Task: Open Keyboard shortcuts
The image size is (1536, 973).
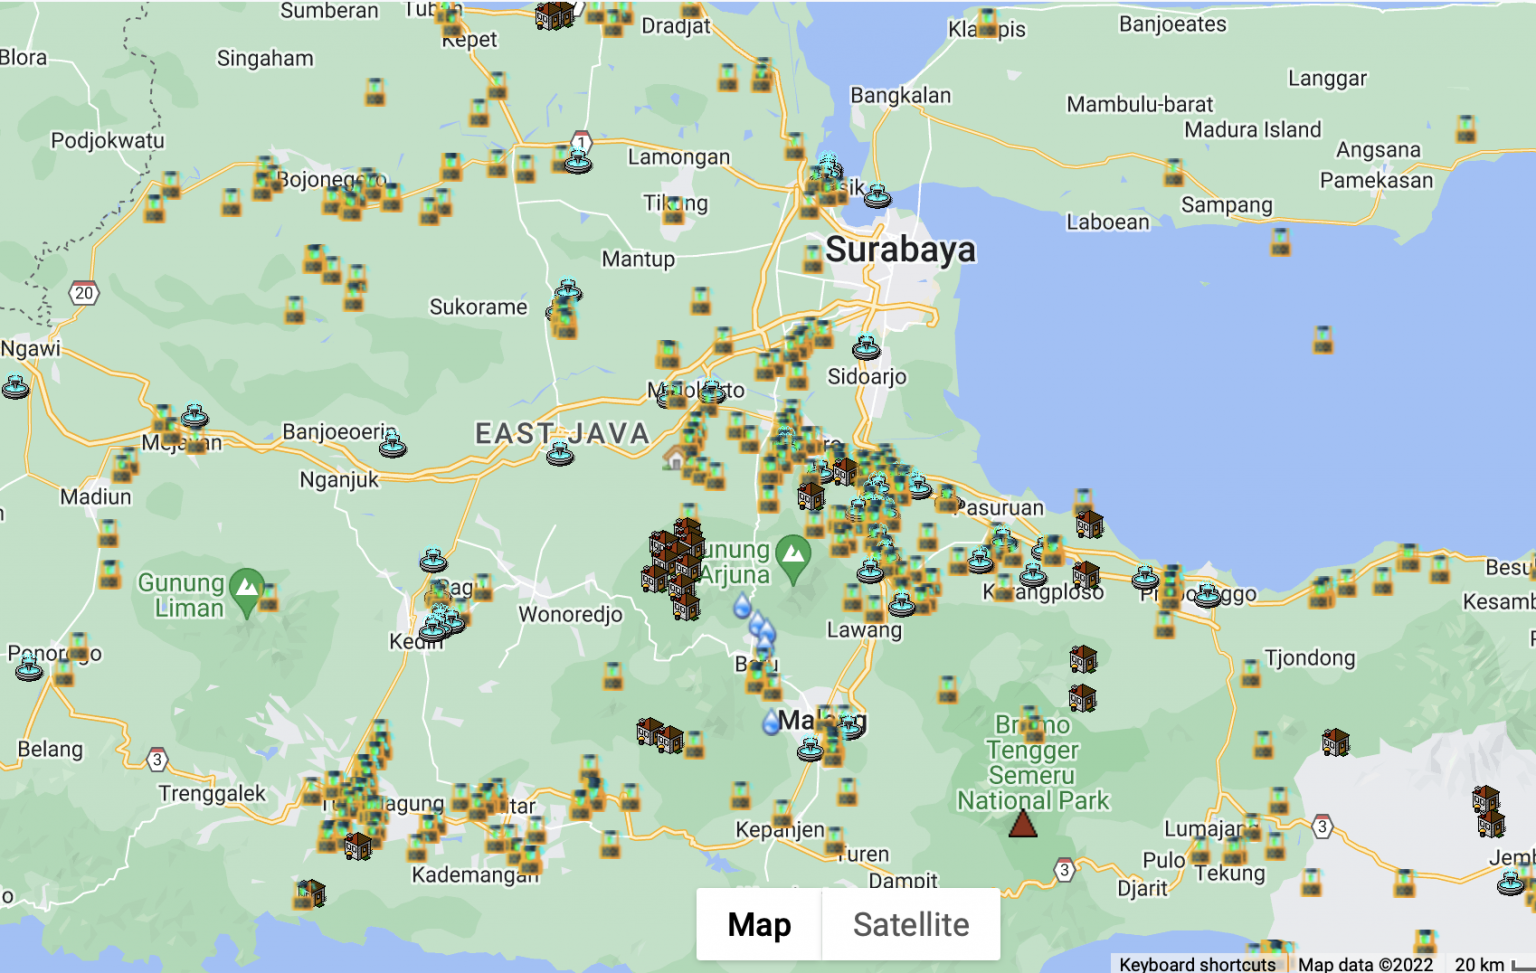Action: (x=1196, y=964)
